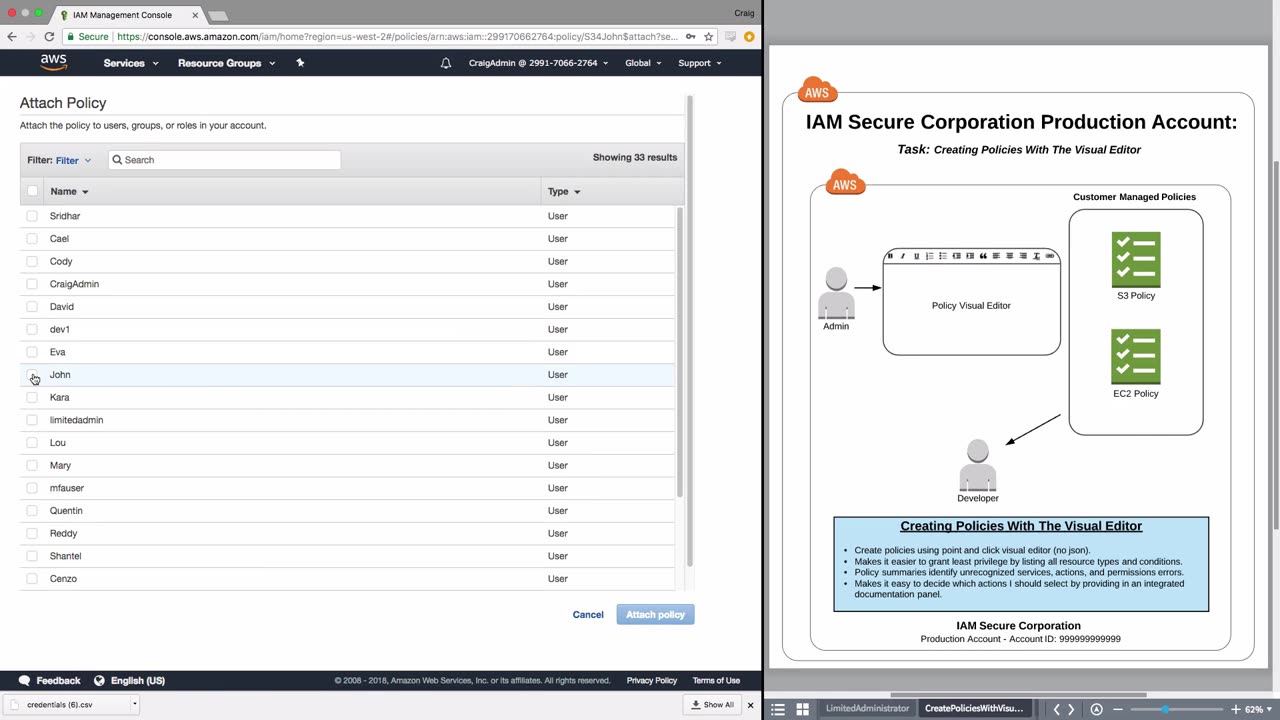The height and width of the screenshot is (720, 1280).
Task: Open the credentials (6).csv downloaded file
Action: pos(60,705)
